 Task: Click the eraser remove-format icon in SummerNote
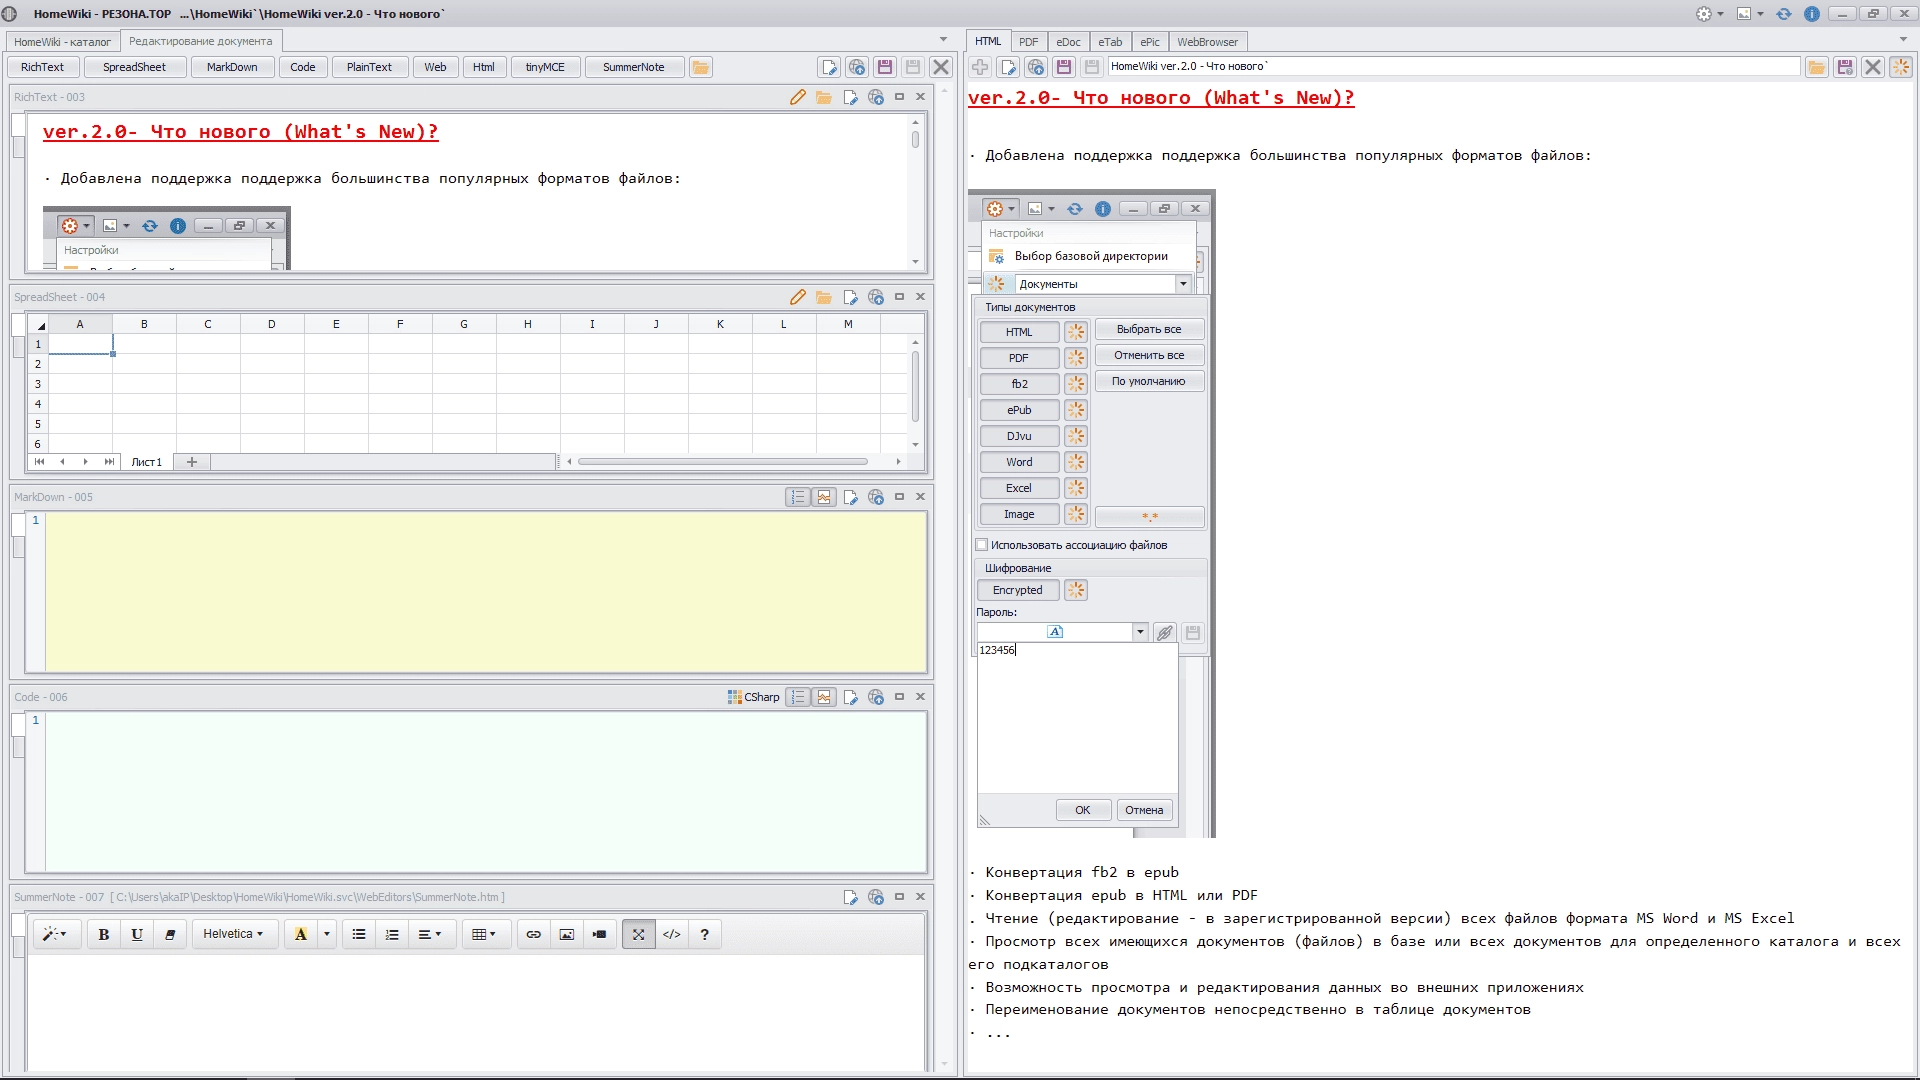coord(170,934)
